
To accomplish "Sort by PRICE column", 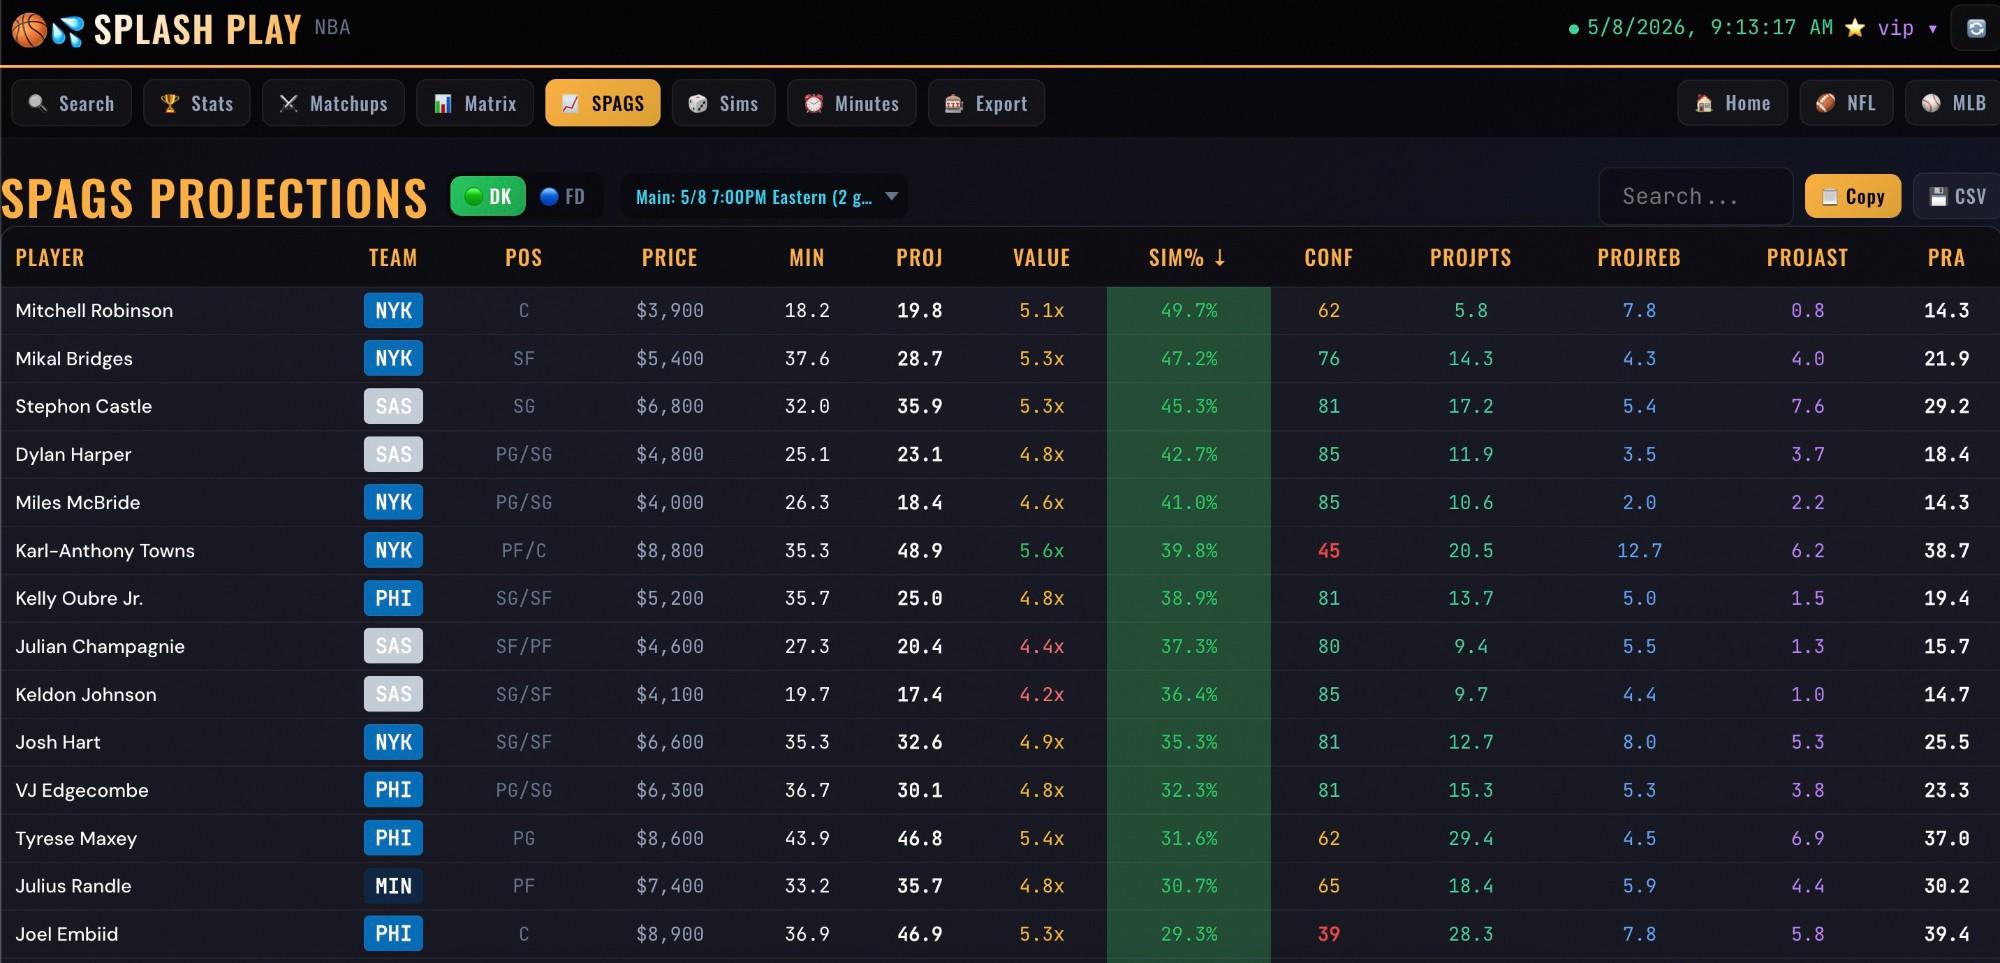I will pyautogui.click(x=670, y=258).
